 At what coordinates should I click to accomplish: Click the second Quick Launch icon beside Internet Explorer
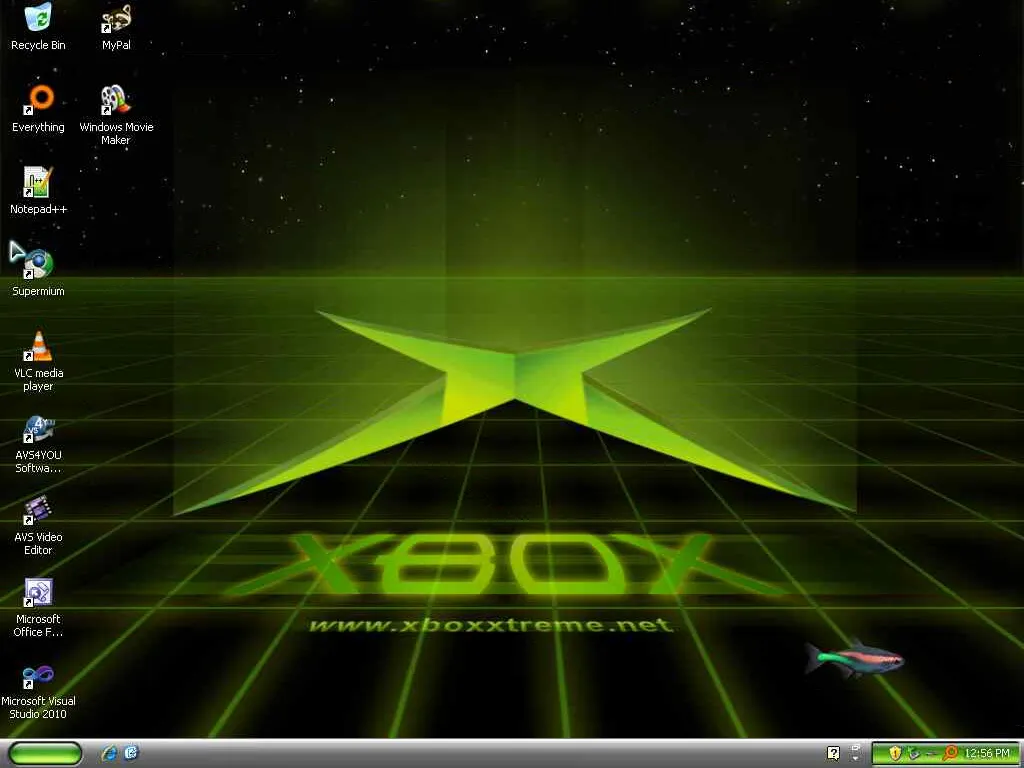131,753
